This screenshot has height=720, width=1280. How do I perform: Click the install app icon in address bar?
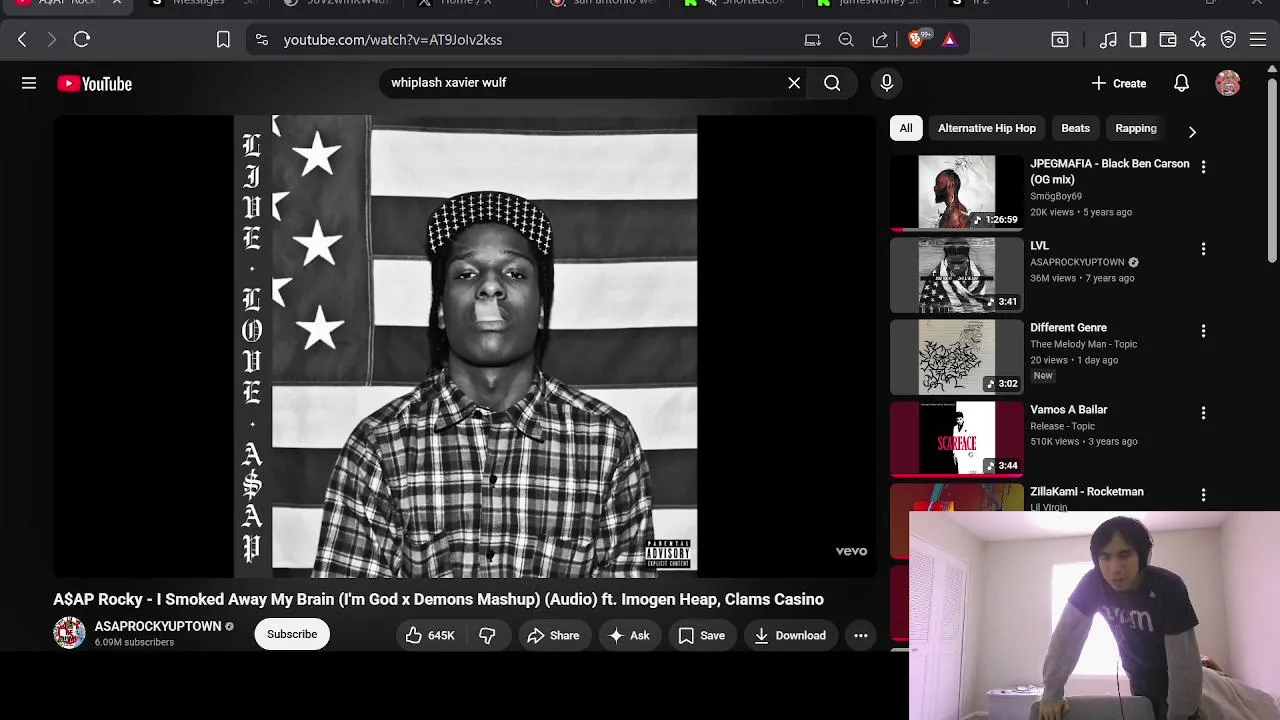[812, 40]
